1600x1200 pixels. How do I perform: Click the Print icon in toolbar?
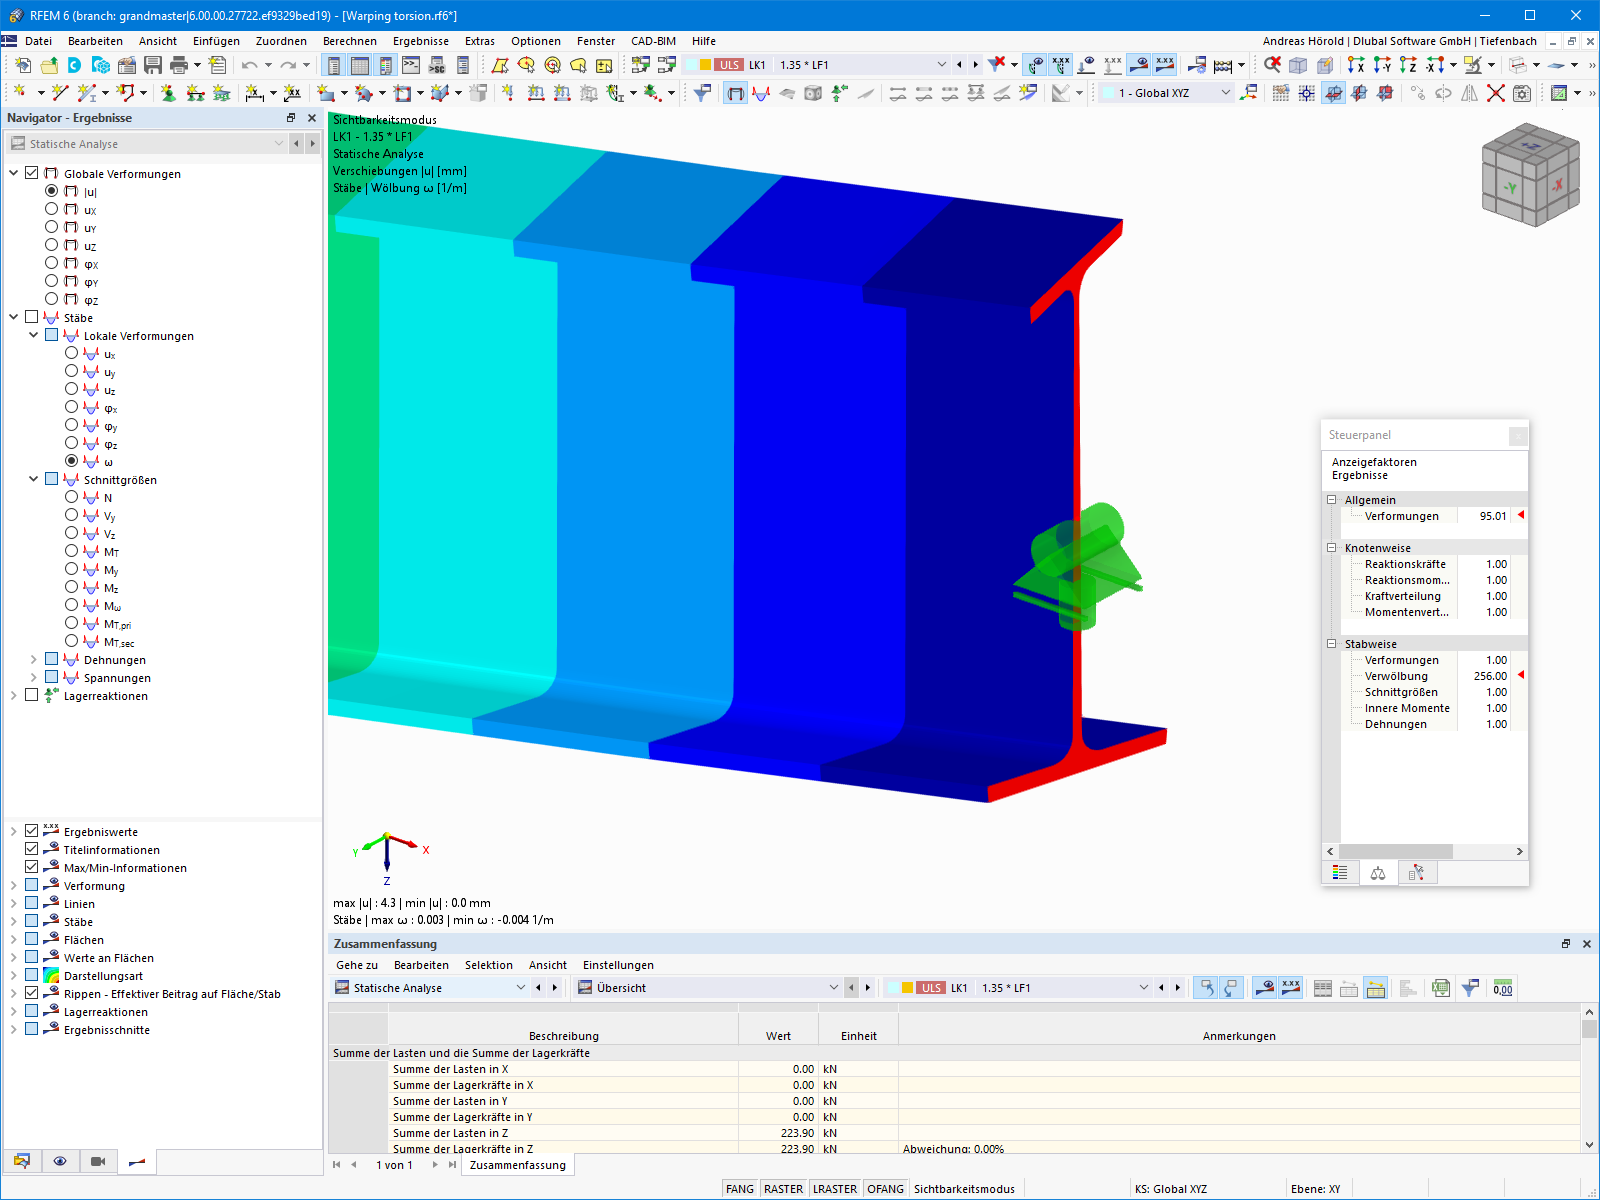(179, 64)
